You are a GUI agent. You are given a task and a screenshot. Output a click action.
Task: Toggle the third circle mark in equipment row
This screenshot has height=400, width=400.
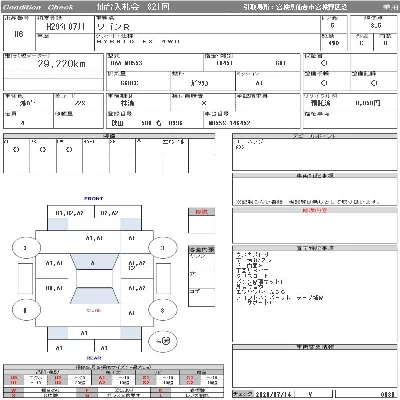pyautogui.click(x=69, y=150)
